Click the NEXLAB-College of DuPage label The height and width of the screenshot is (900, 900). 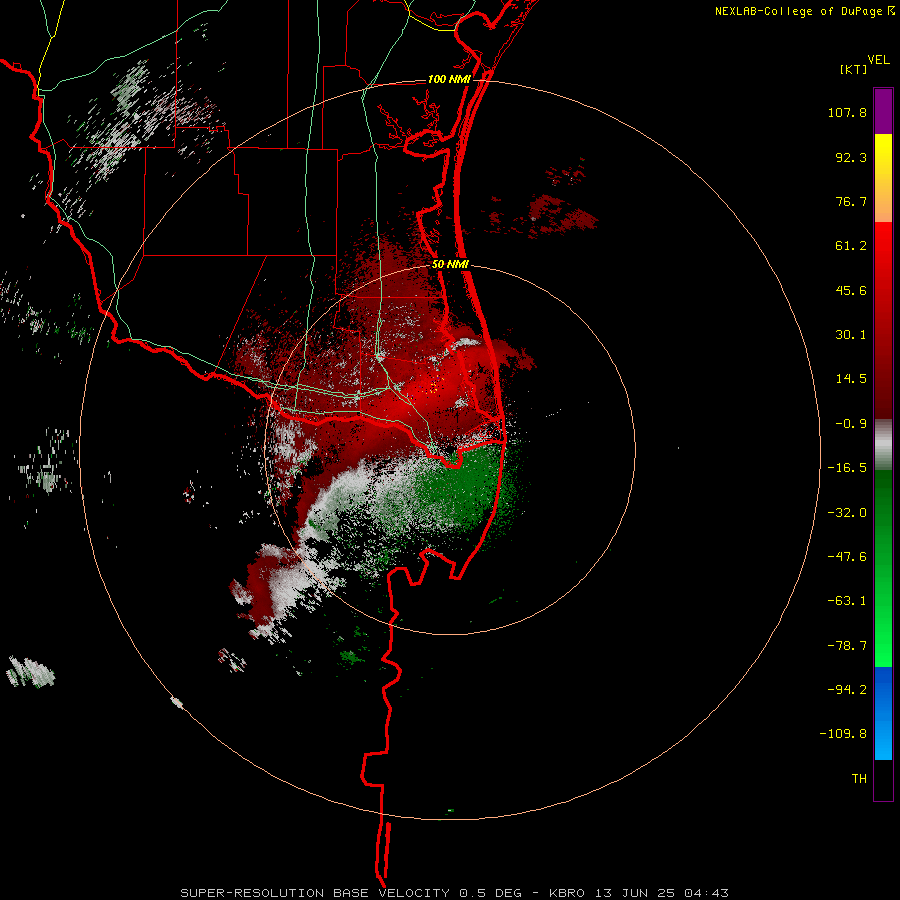[799, 11]
